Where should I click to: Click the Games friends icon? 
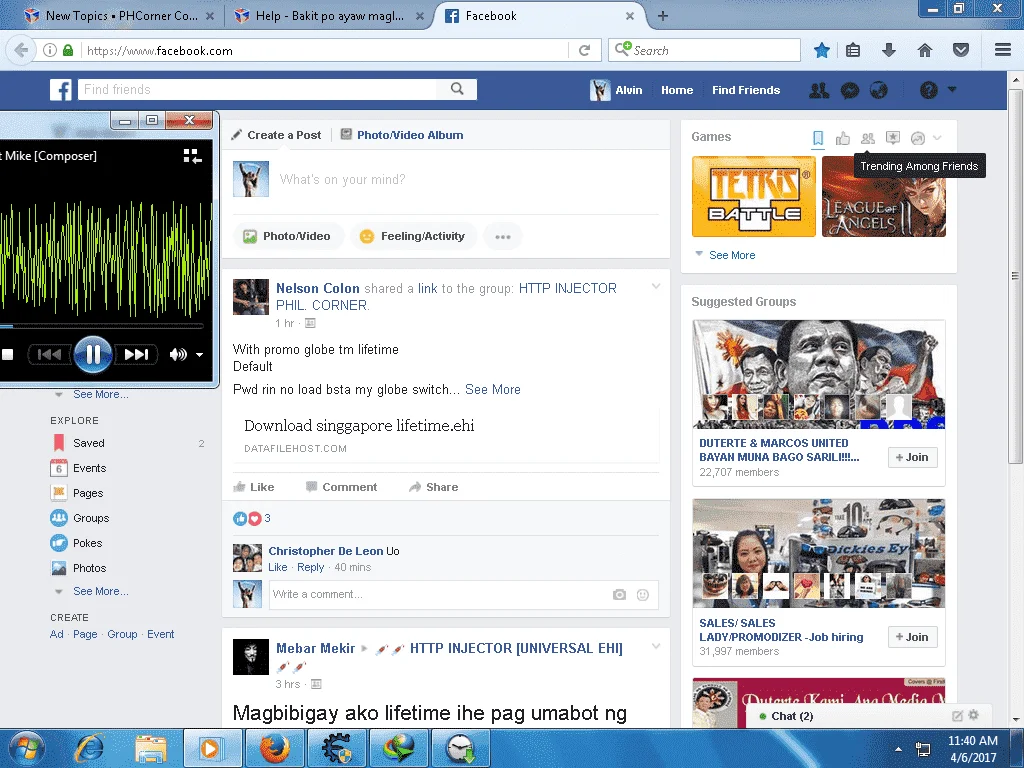pos(867,138)
